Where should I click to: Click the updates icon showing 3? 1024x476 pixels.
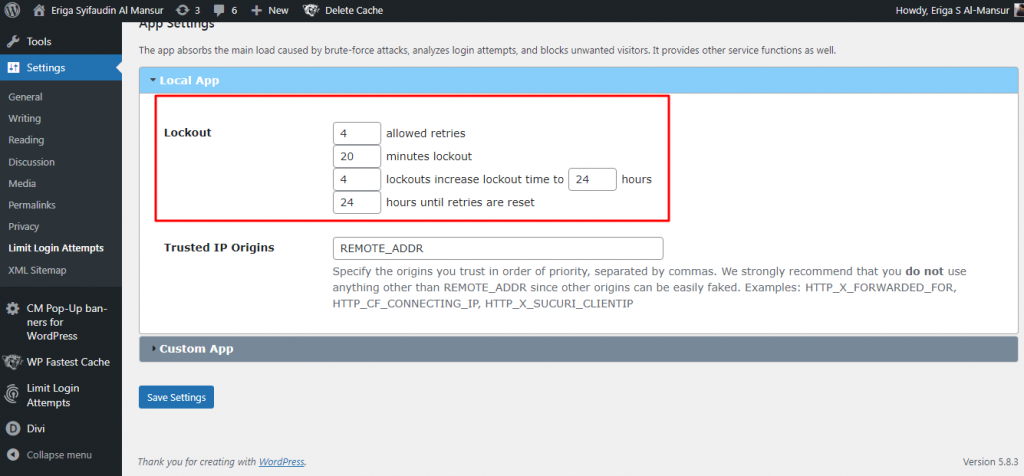pyautogui.click(x=183, y=10)
